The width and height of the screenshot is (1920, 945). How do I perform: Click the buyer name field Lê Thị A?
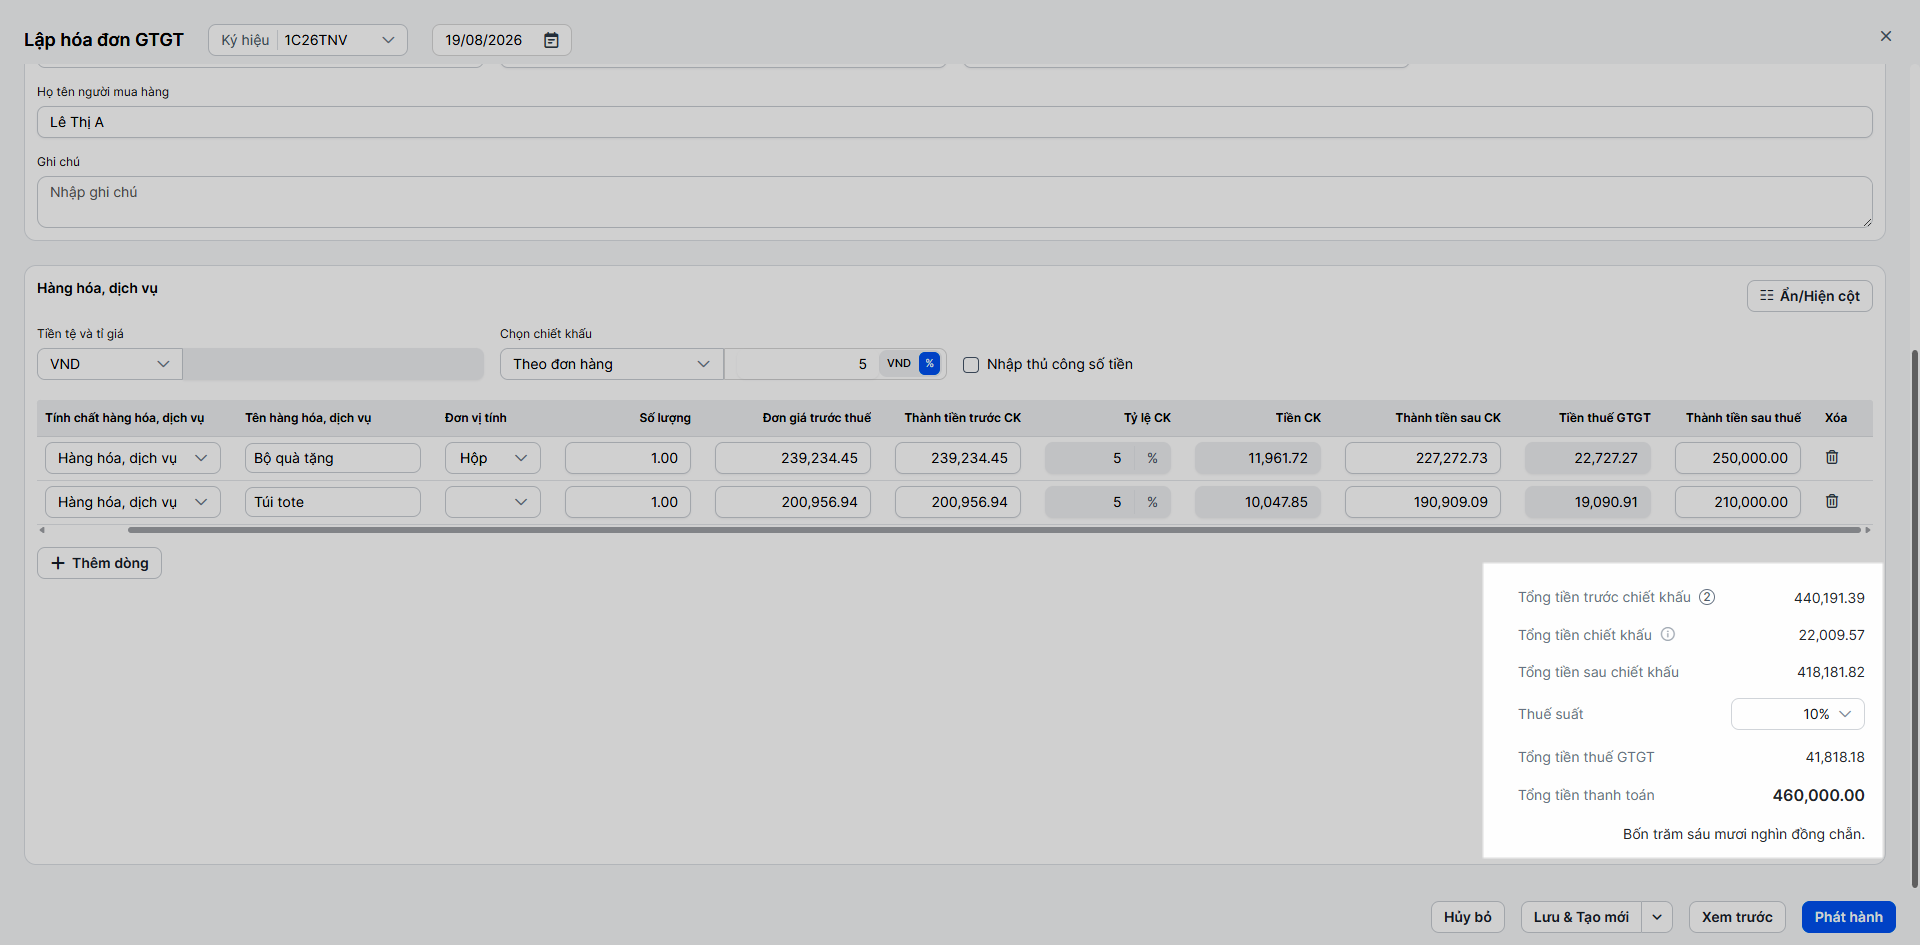click(x=955, y=122)
